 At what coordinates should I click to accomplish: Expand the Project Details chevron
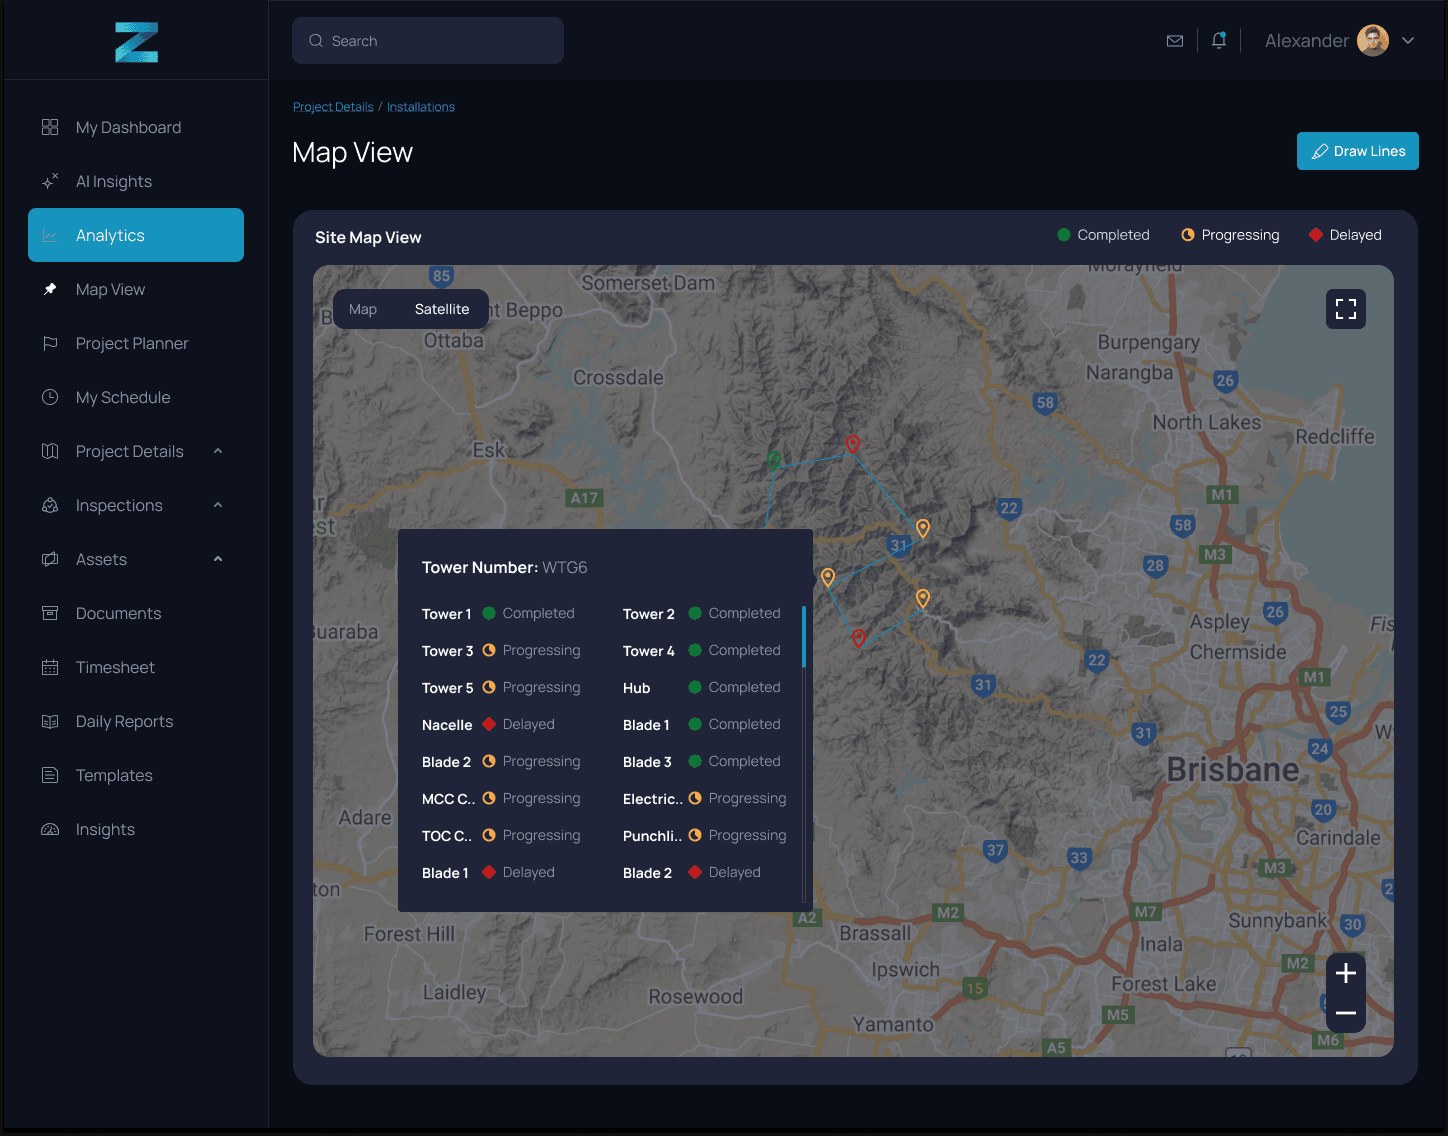(x=218, y=451)
